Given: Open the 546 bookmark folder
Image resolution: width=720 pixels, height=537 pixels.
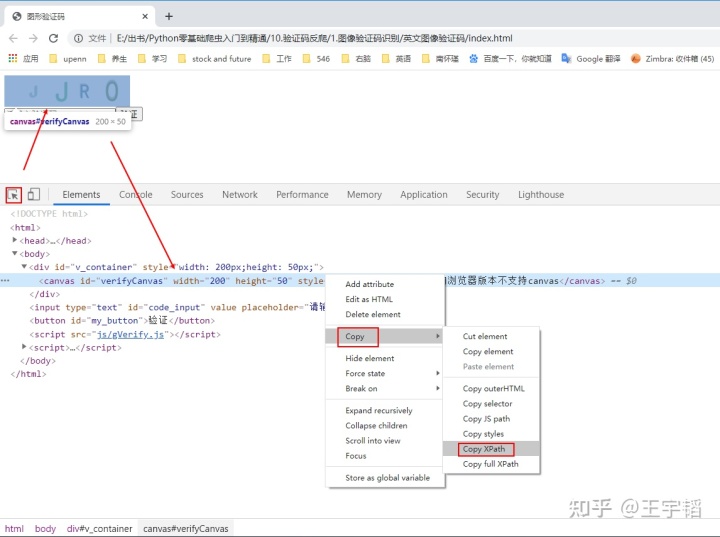Looking at the screenshot, I should 316,59.
